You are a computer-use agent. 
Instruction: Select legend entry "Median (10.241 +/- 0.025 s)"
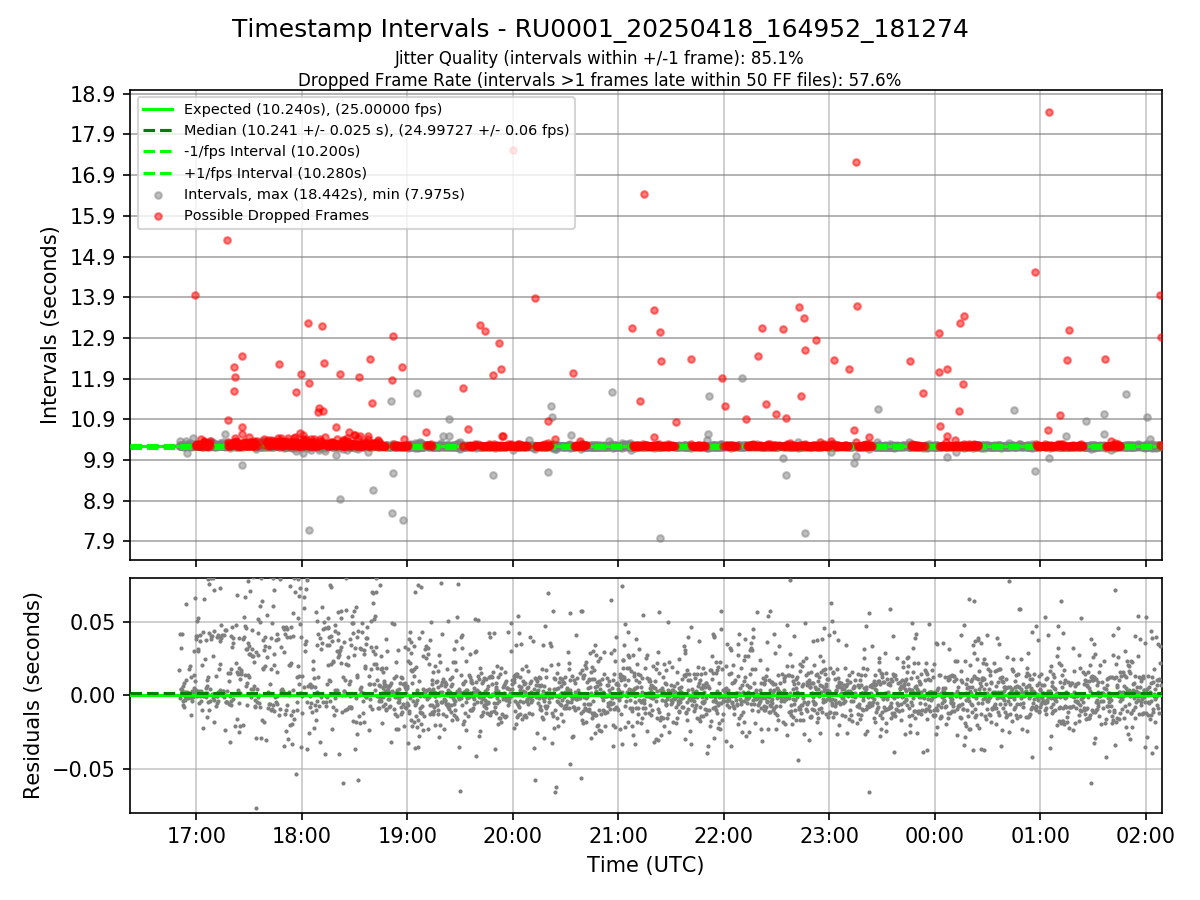377,130
